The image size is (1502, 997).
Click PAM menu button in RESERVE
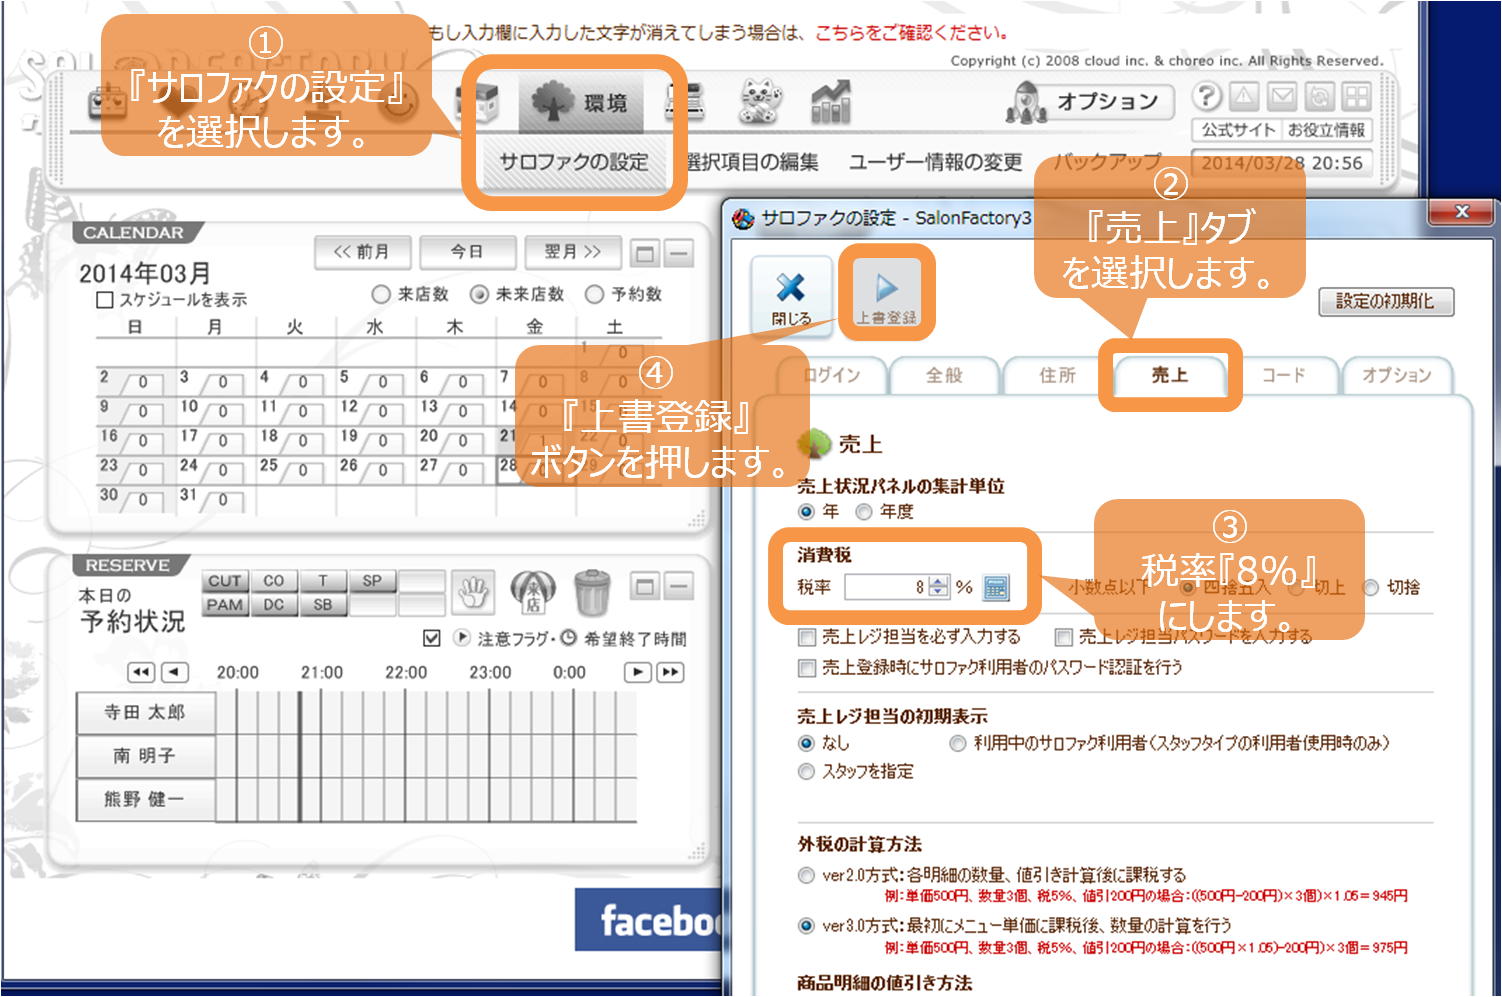click(225, 605)
